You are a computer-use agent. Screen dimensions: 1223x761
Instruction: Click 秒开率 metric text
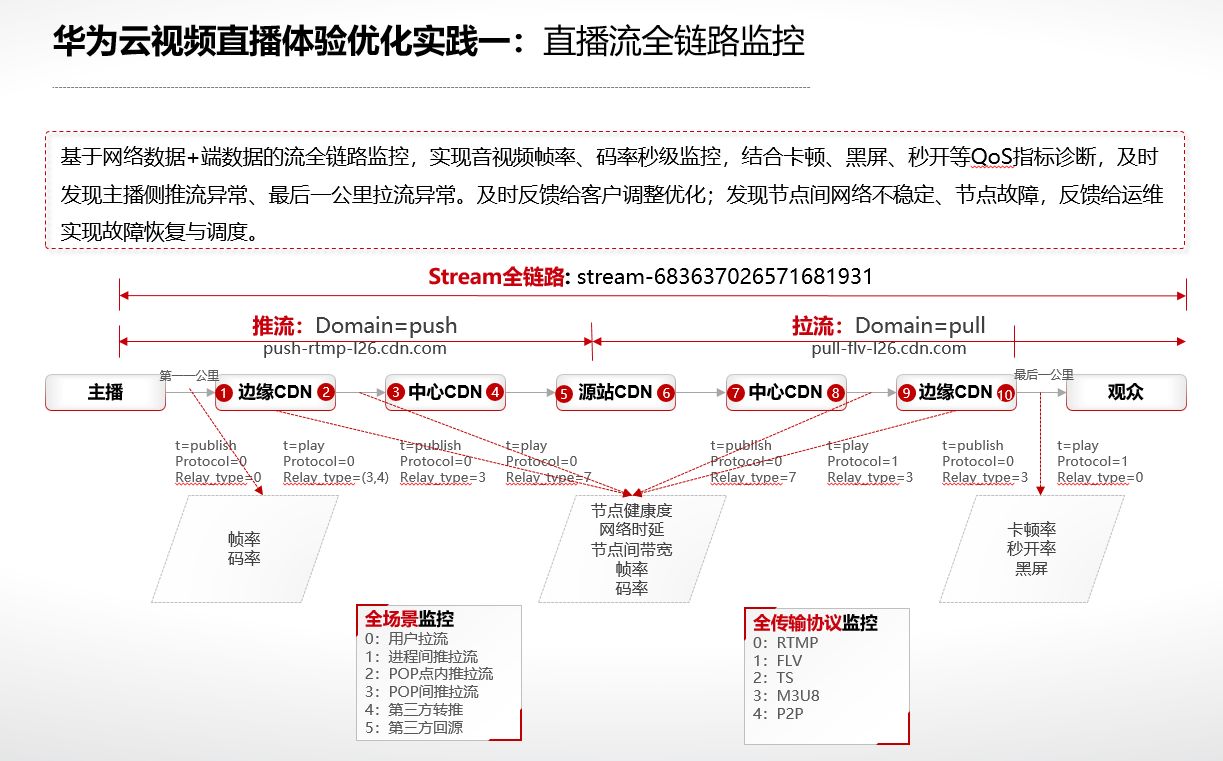click(1032, 549)
